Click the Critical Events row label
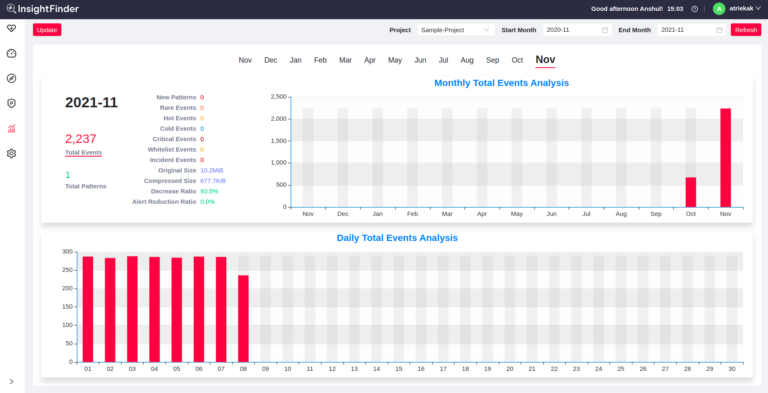The height and width of the screenshot is (393, 768). pyautogui.click(x=174, y=139)
